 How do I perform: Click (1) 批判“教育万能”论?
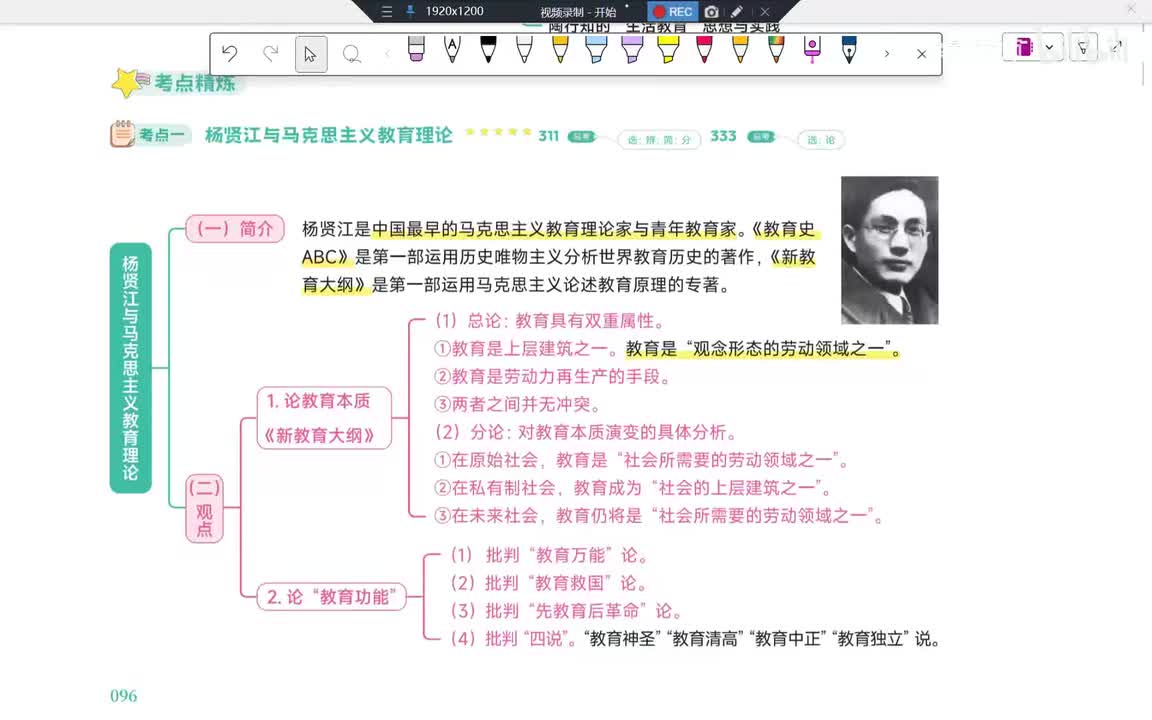[x=550, y=555]
